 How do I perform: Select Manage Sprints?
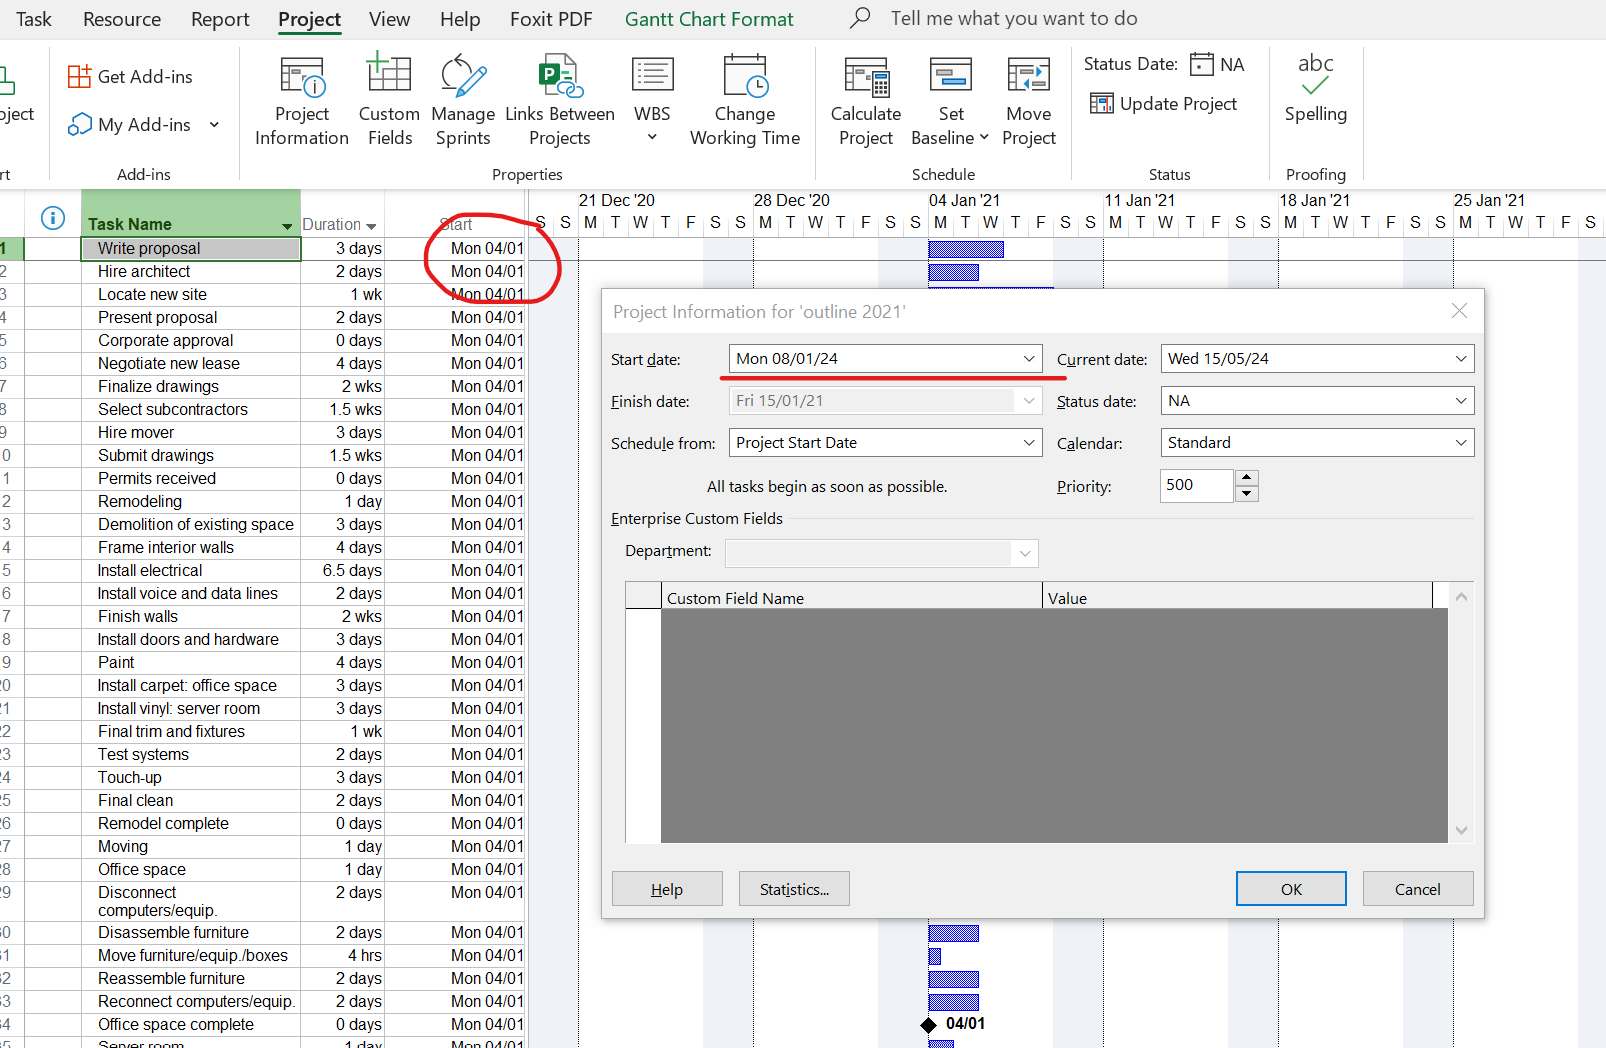coord(462,97)
